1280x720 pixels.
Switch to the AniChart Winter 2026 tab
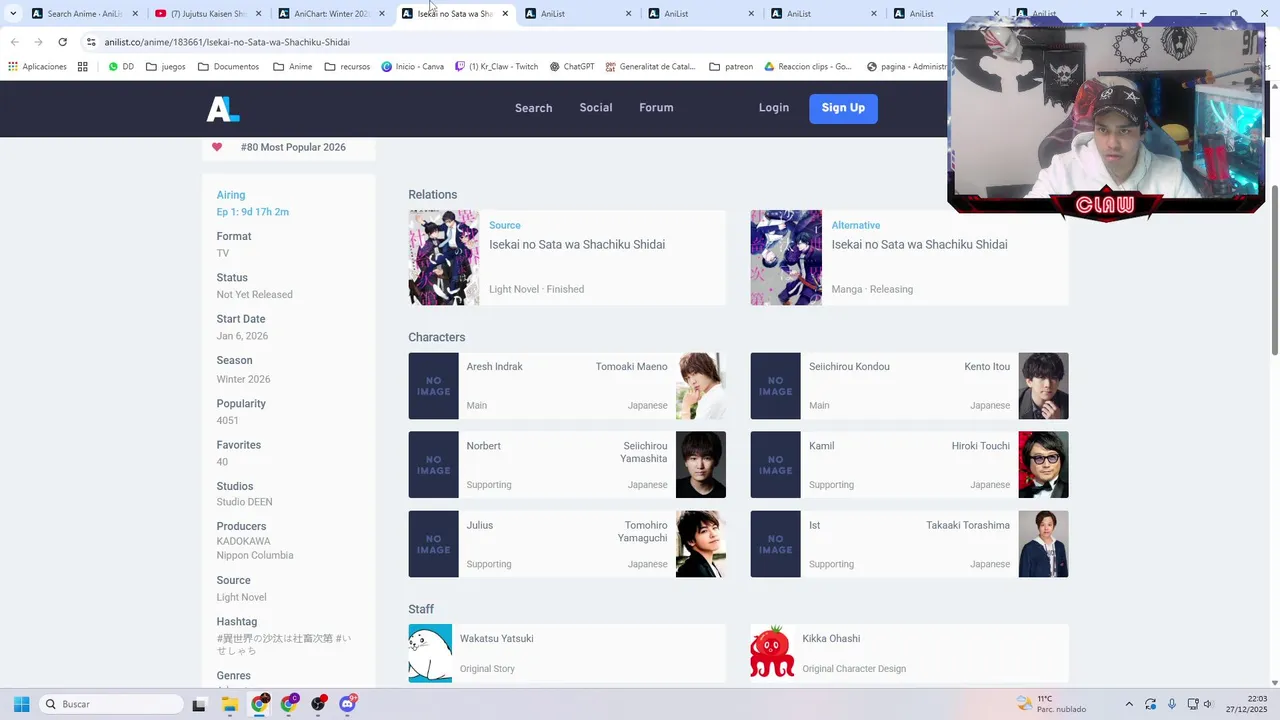point(332,14)
